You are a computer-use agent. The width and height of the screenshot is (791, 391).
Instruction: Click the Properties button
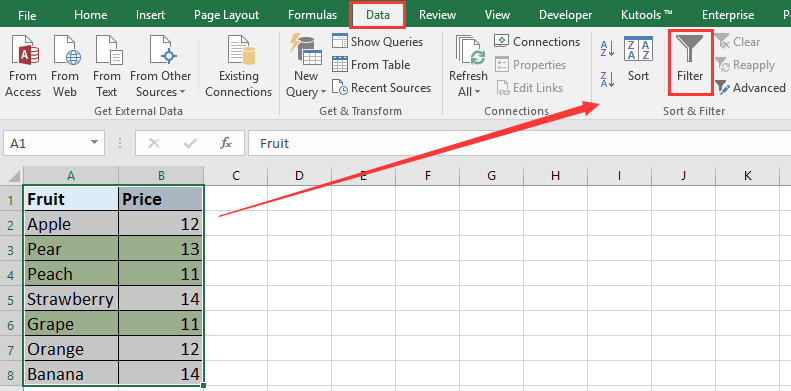tap(530, 65)
